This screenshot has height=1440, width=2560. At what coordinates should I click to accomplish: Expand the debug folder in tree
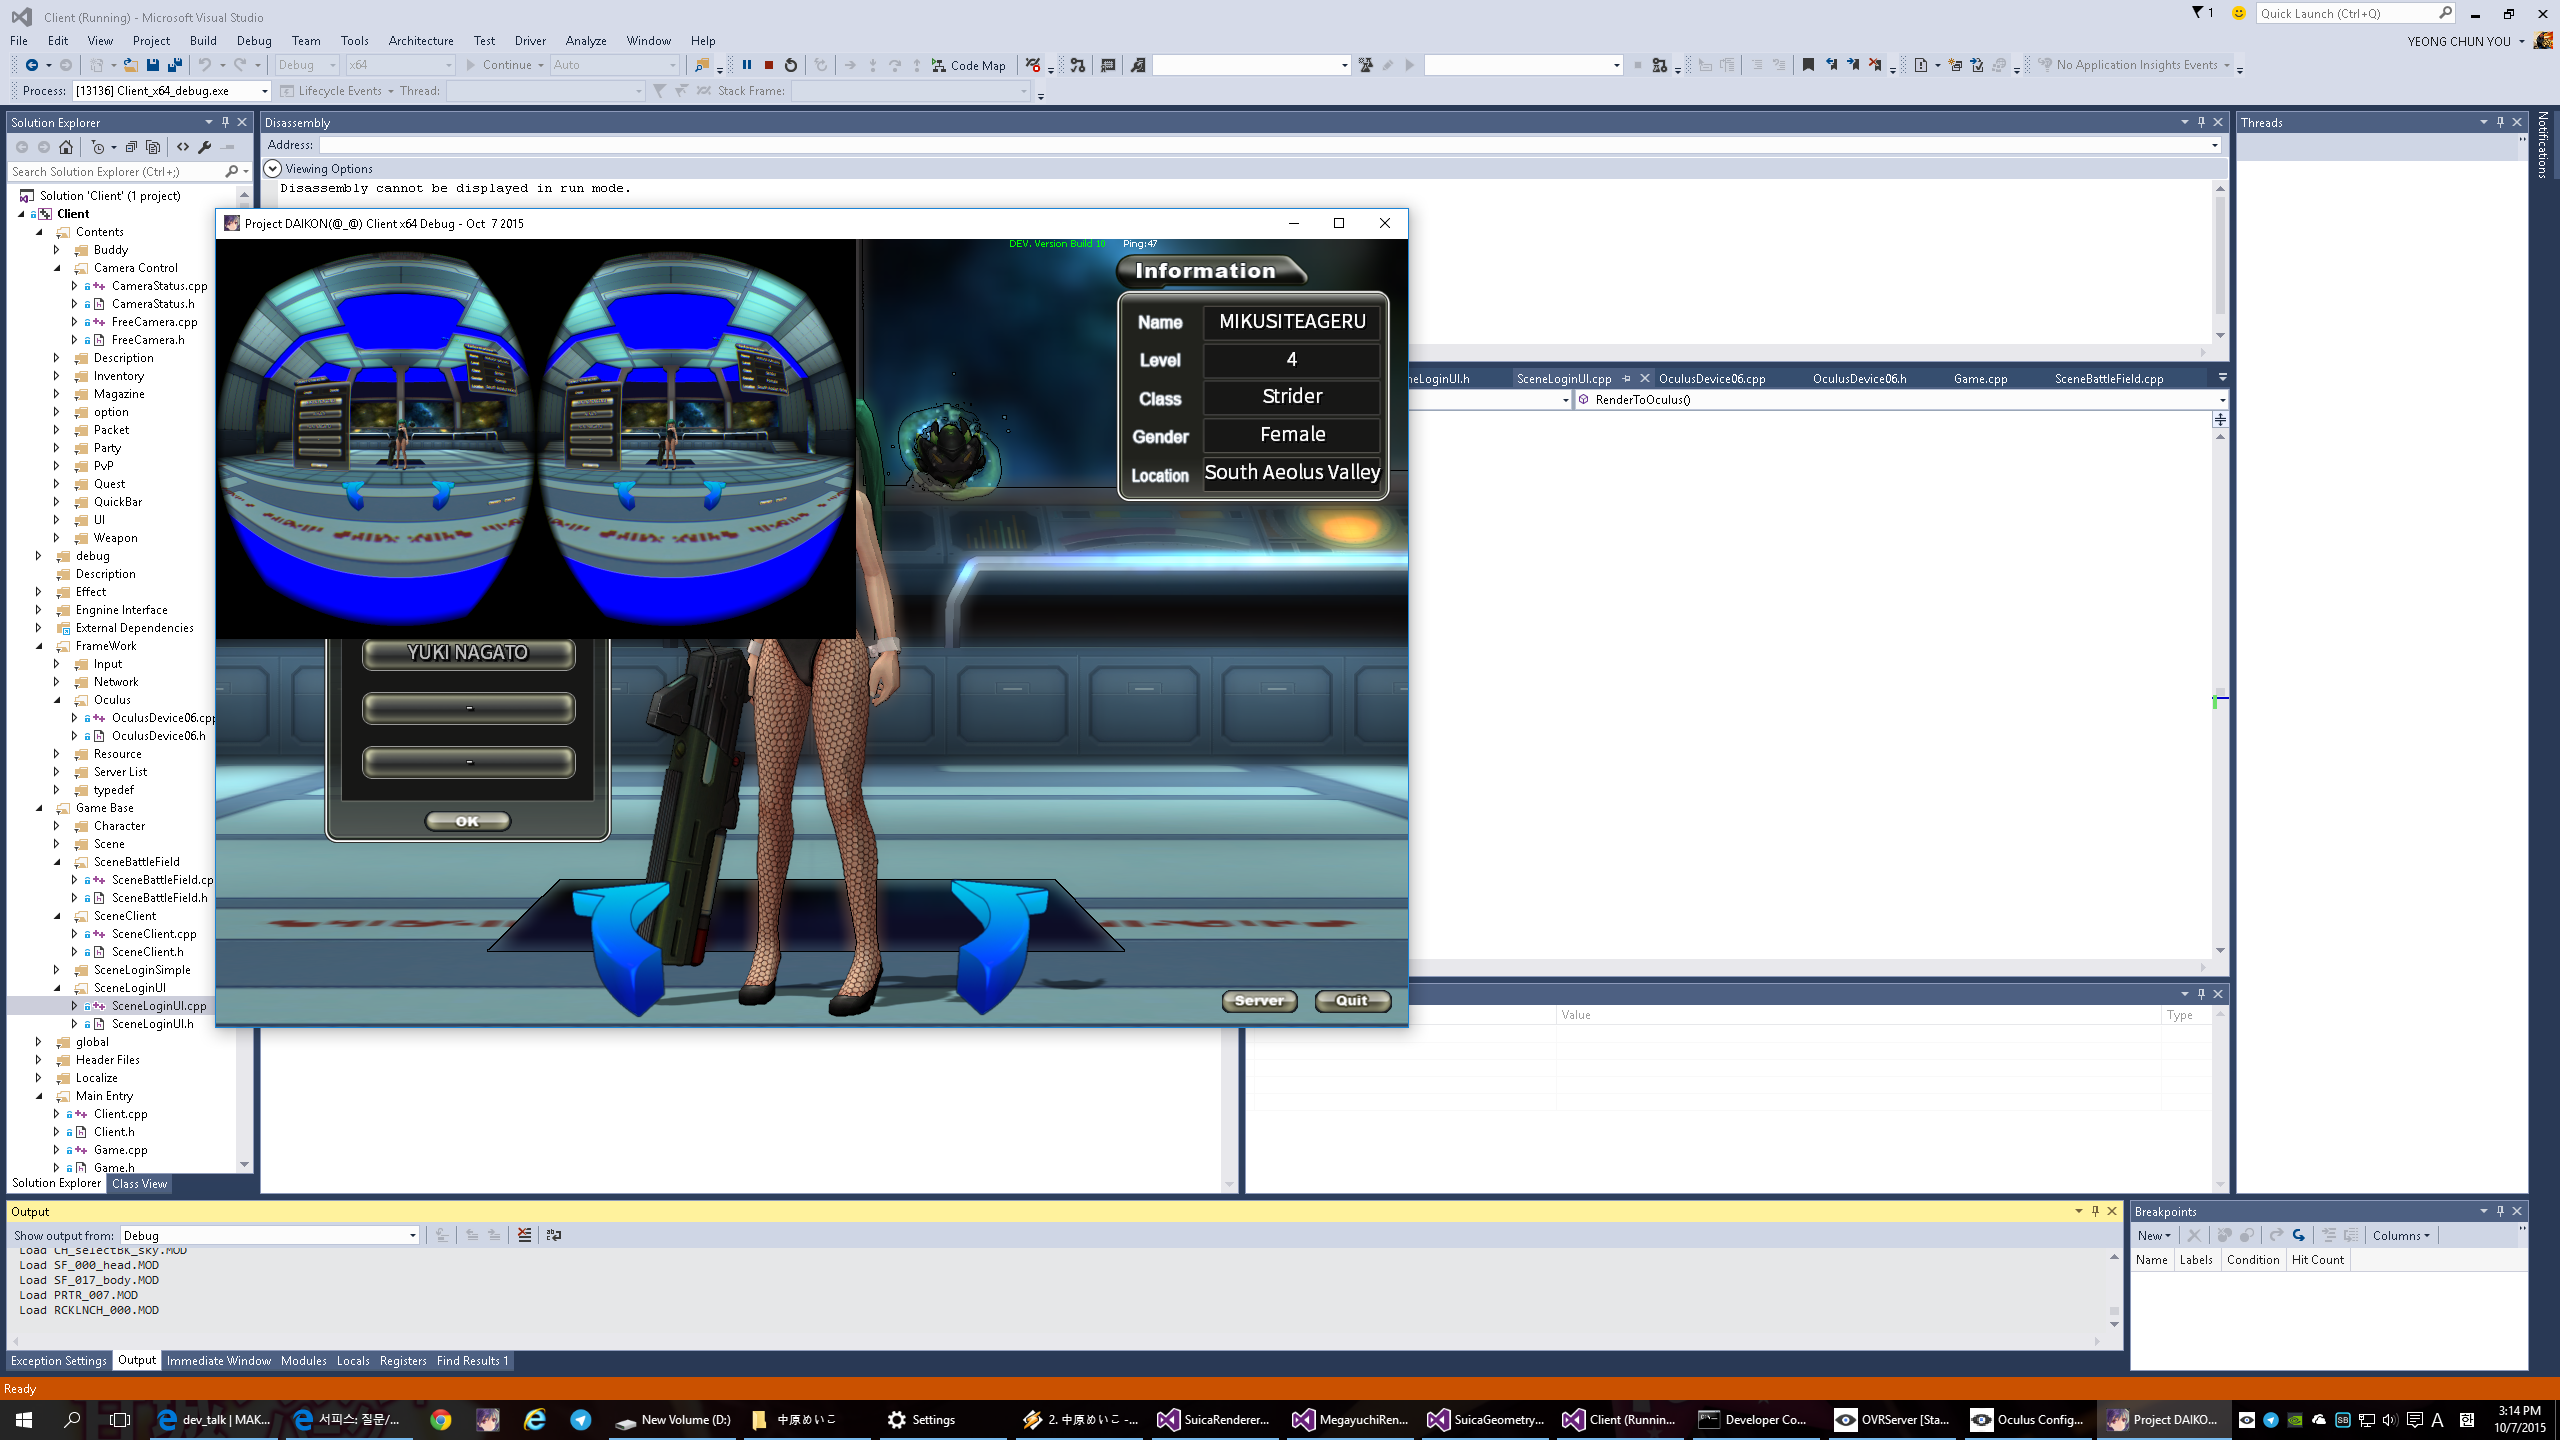[x=39, y=556]
